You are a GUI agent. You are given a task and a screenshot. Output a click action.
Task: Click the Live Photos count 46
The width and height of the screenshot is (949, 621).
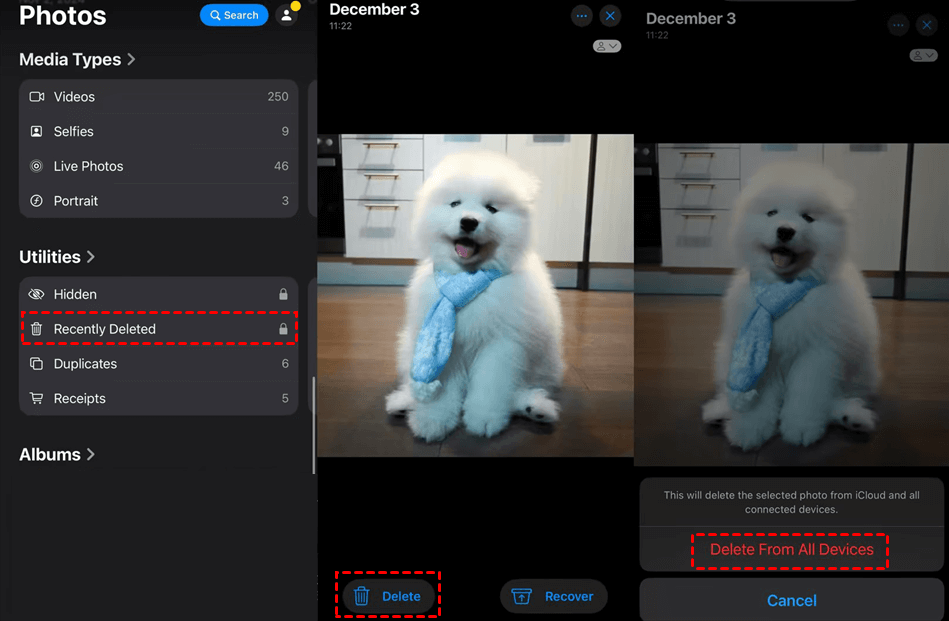point(281,166)
